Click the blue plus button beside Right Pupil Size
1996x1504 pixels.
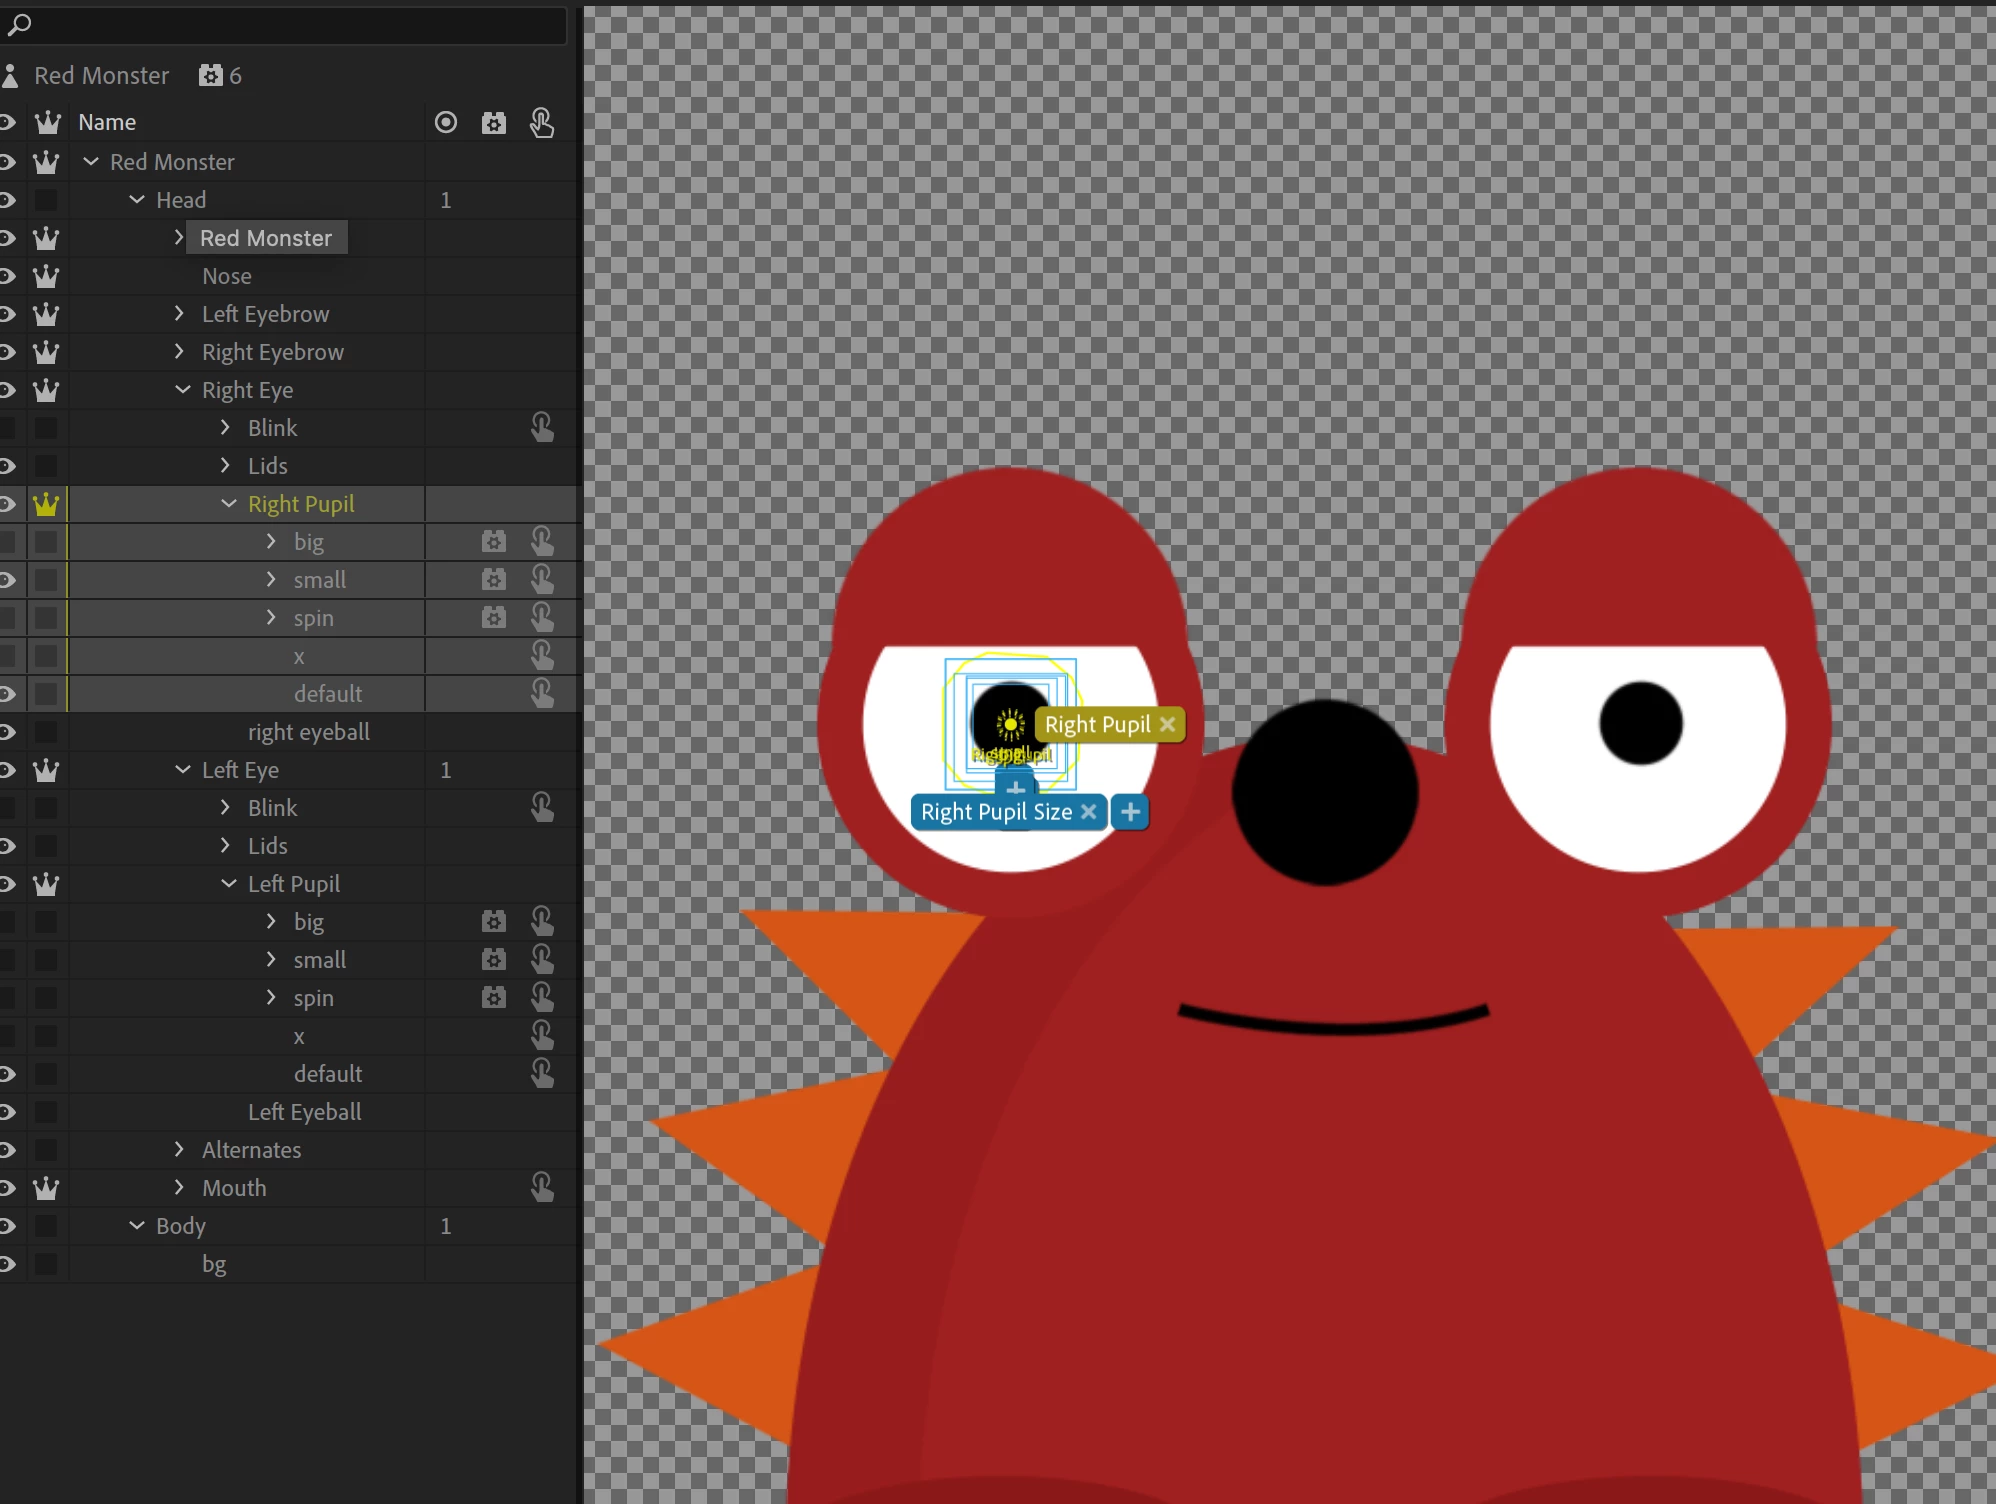pyautogui.click(x=1130, y=812)
